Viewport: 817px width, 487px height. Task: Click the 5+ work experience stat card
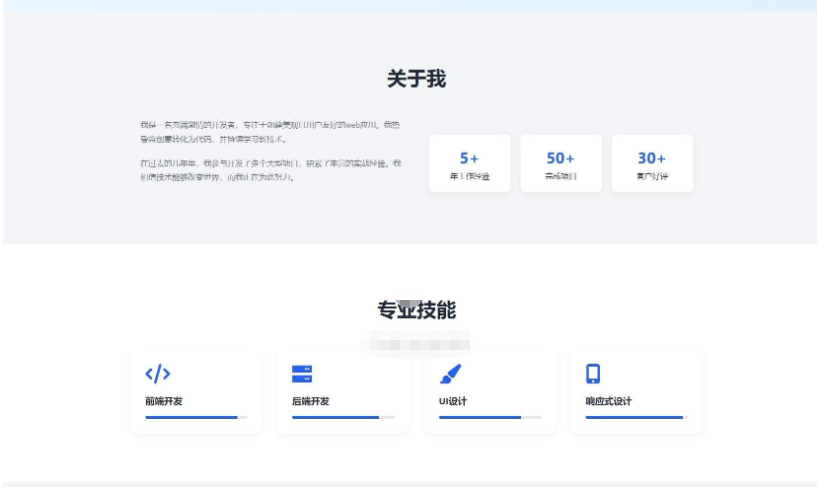click(469, 164)
